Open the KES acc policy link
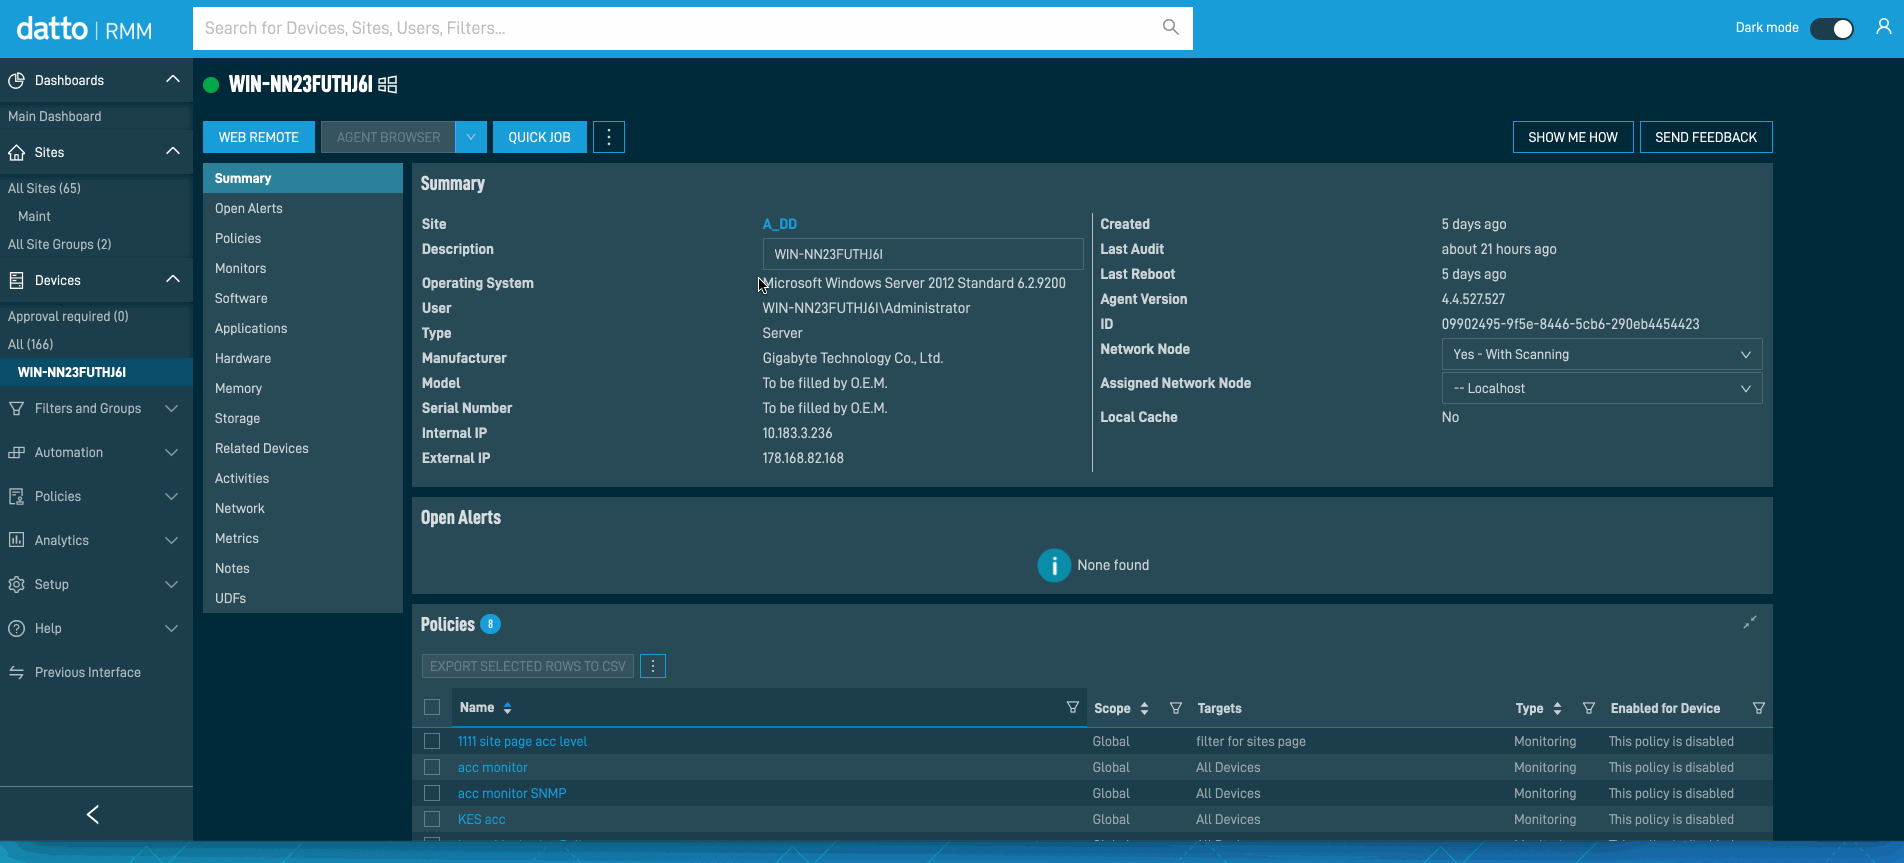The height and width of the screenshot is (863, 1904). (481, 819)
